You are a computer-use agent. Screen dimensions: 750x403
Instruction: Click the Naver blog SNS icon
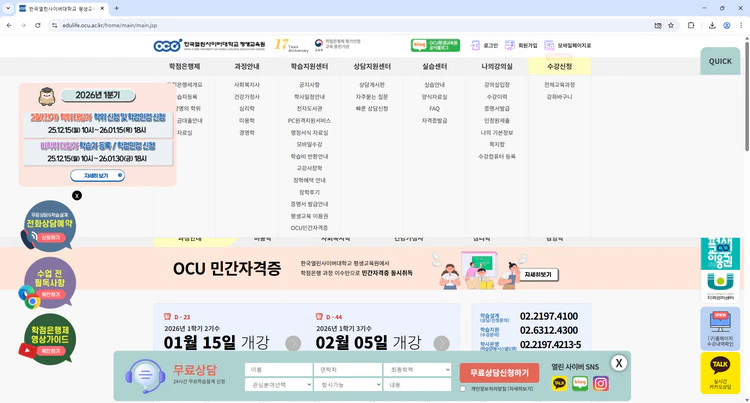[x=580, y=383]
